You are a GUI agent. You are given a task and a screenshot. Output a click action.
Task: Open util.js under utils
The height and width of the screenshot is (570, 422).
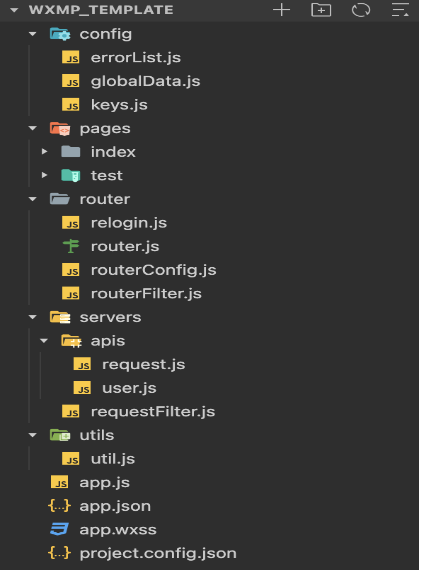point(113,459)
